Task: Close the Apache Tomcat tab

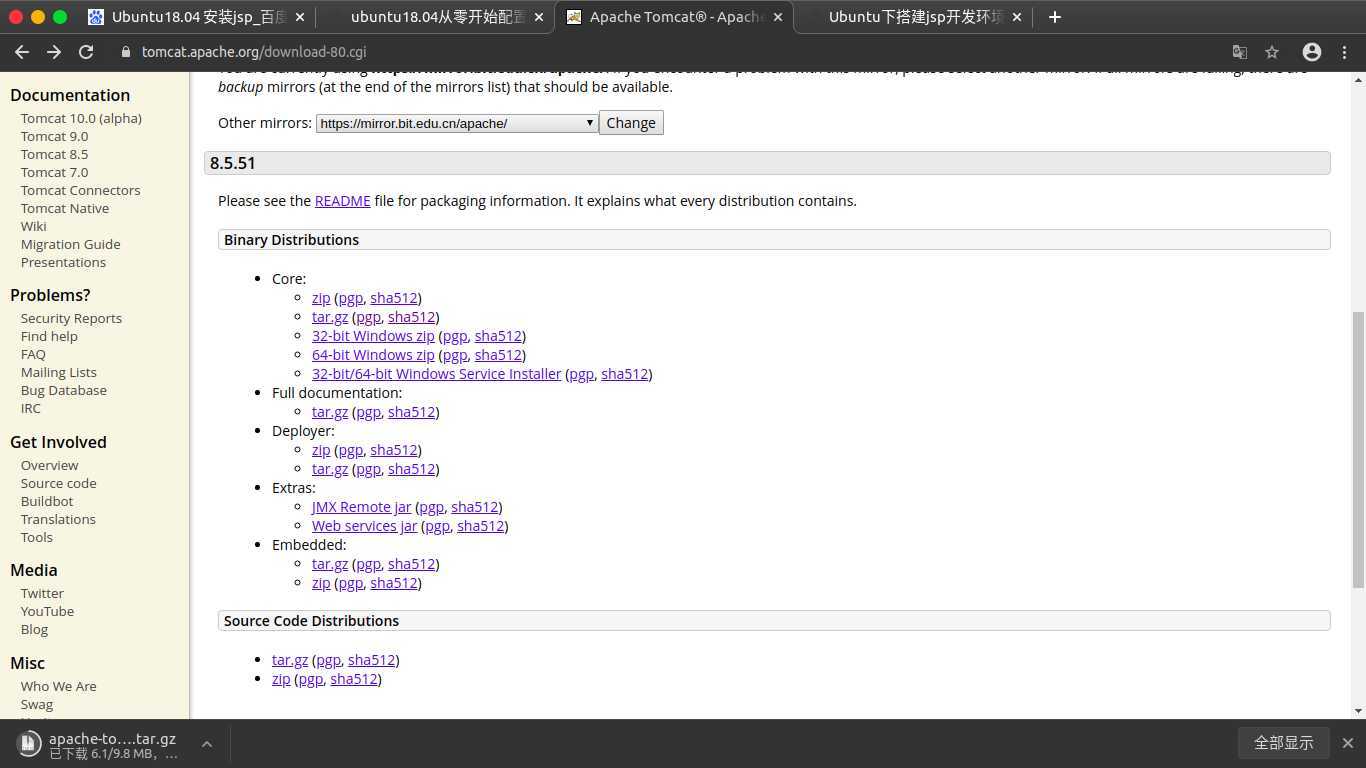Action: tap(777, 17)
